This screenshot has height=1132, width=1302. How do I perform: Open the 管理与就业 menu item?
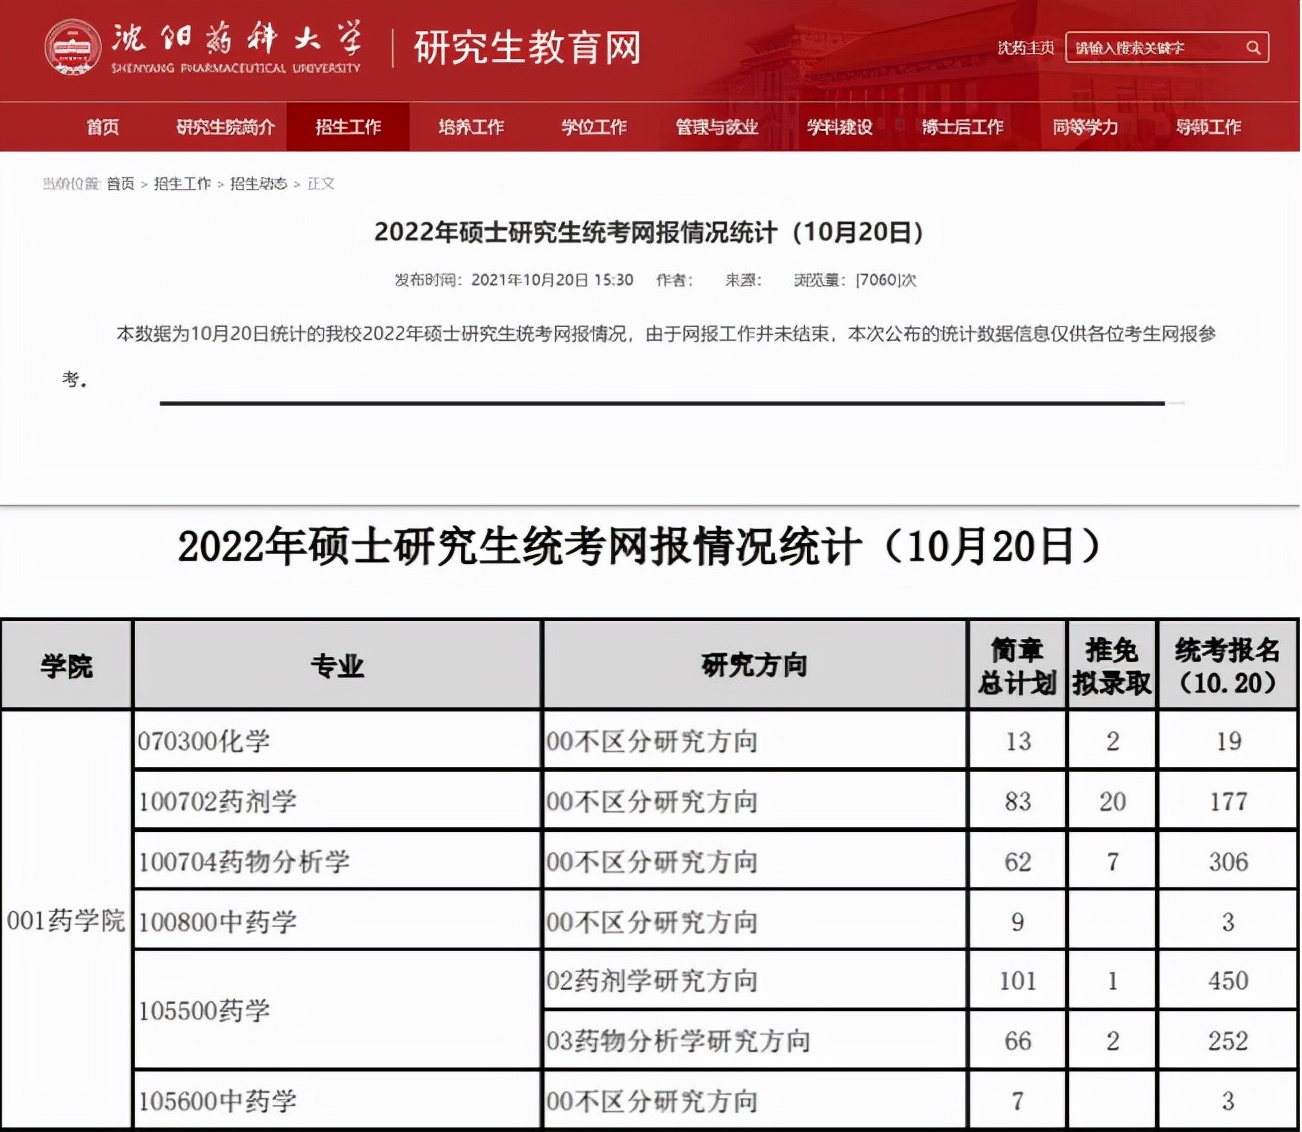pyautogui.click(x=717, y=127)
